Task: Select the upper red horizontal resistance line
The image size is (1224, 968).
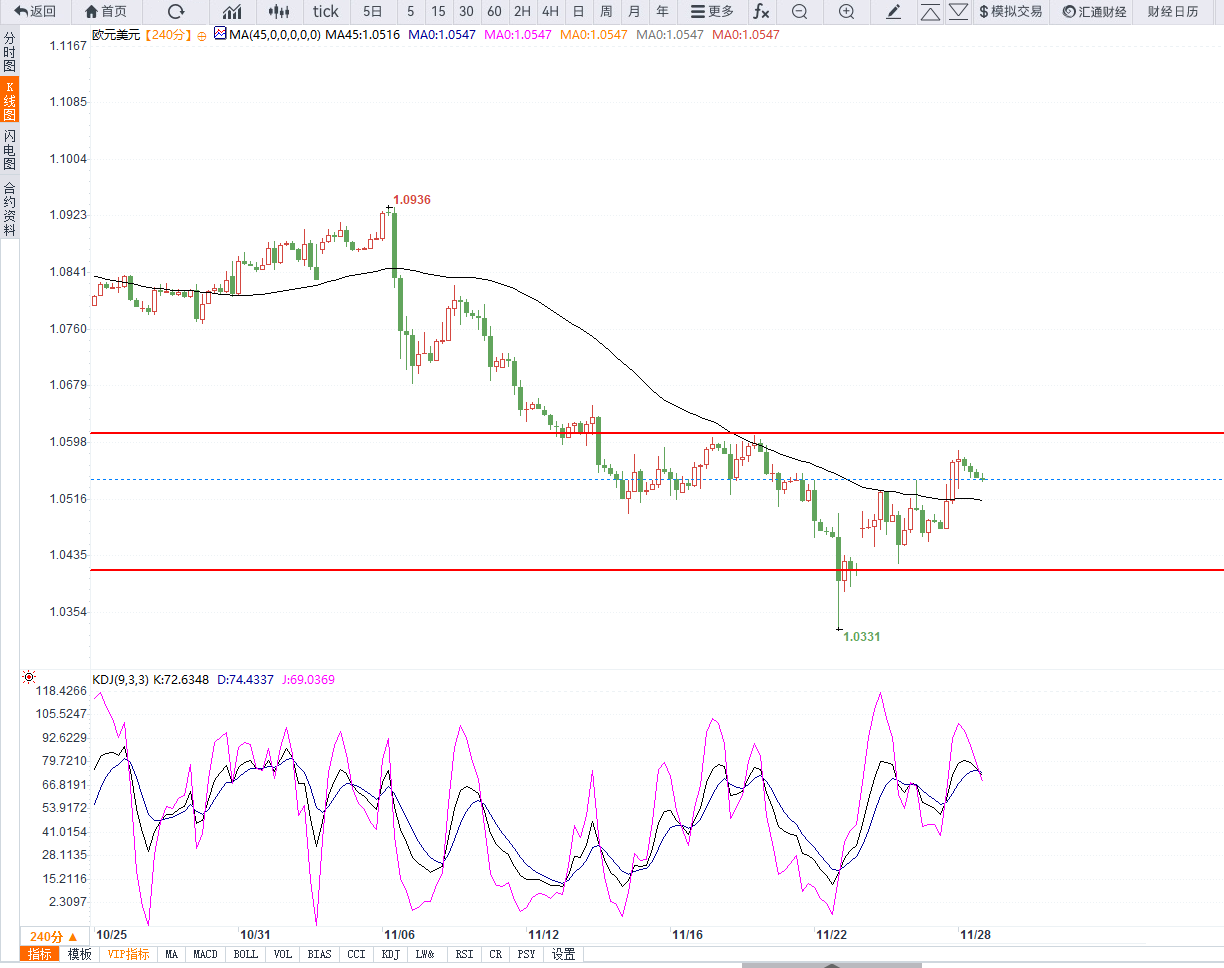Action: click(x=656, y=433)
